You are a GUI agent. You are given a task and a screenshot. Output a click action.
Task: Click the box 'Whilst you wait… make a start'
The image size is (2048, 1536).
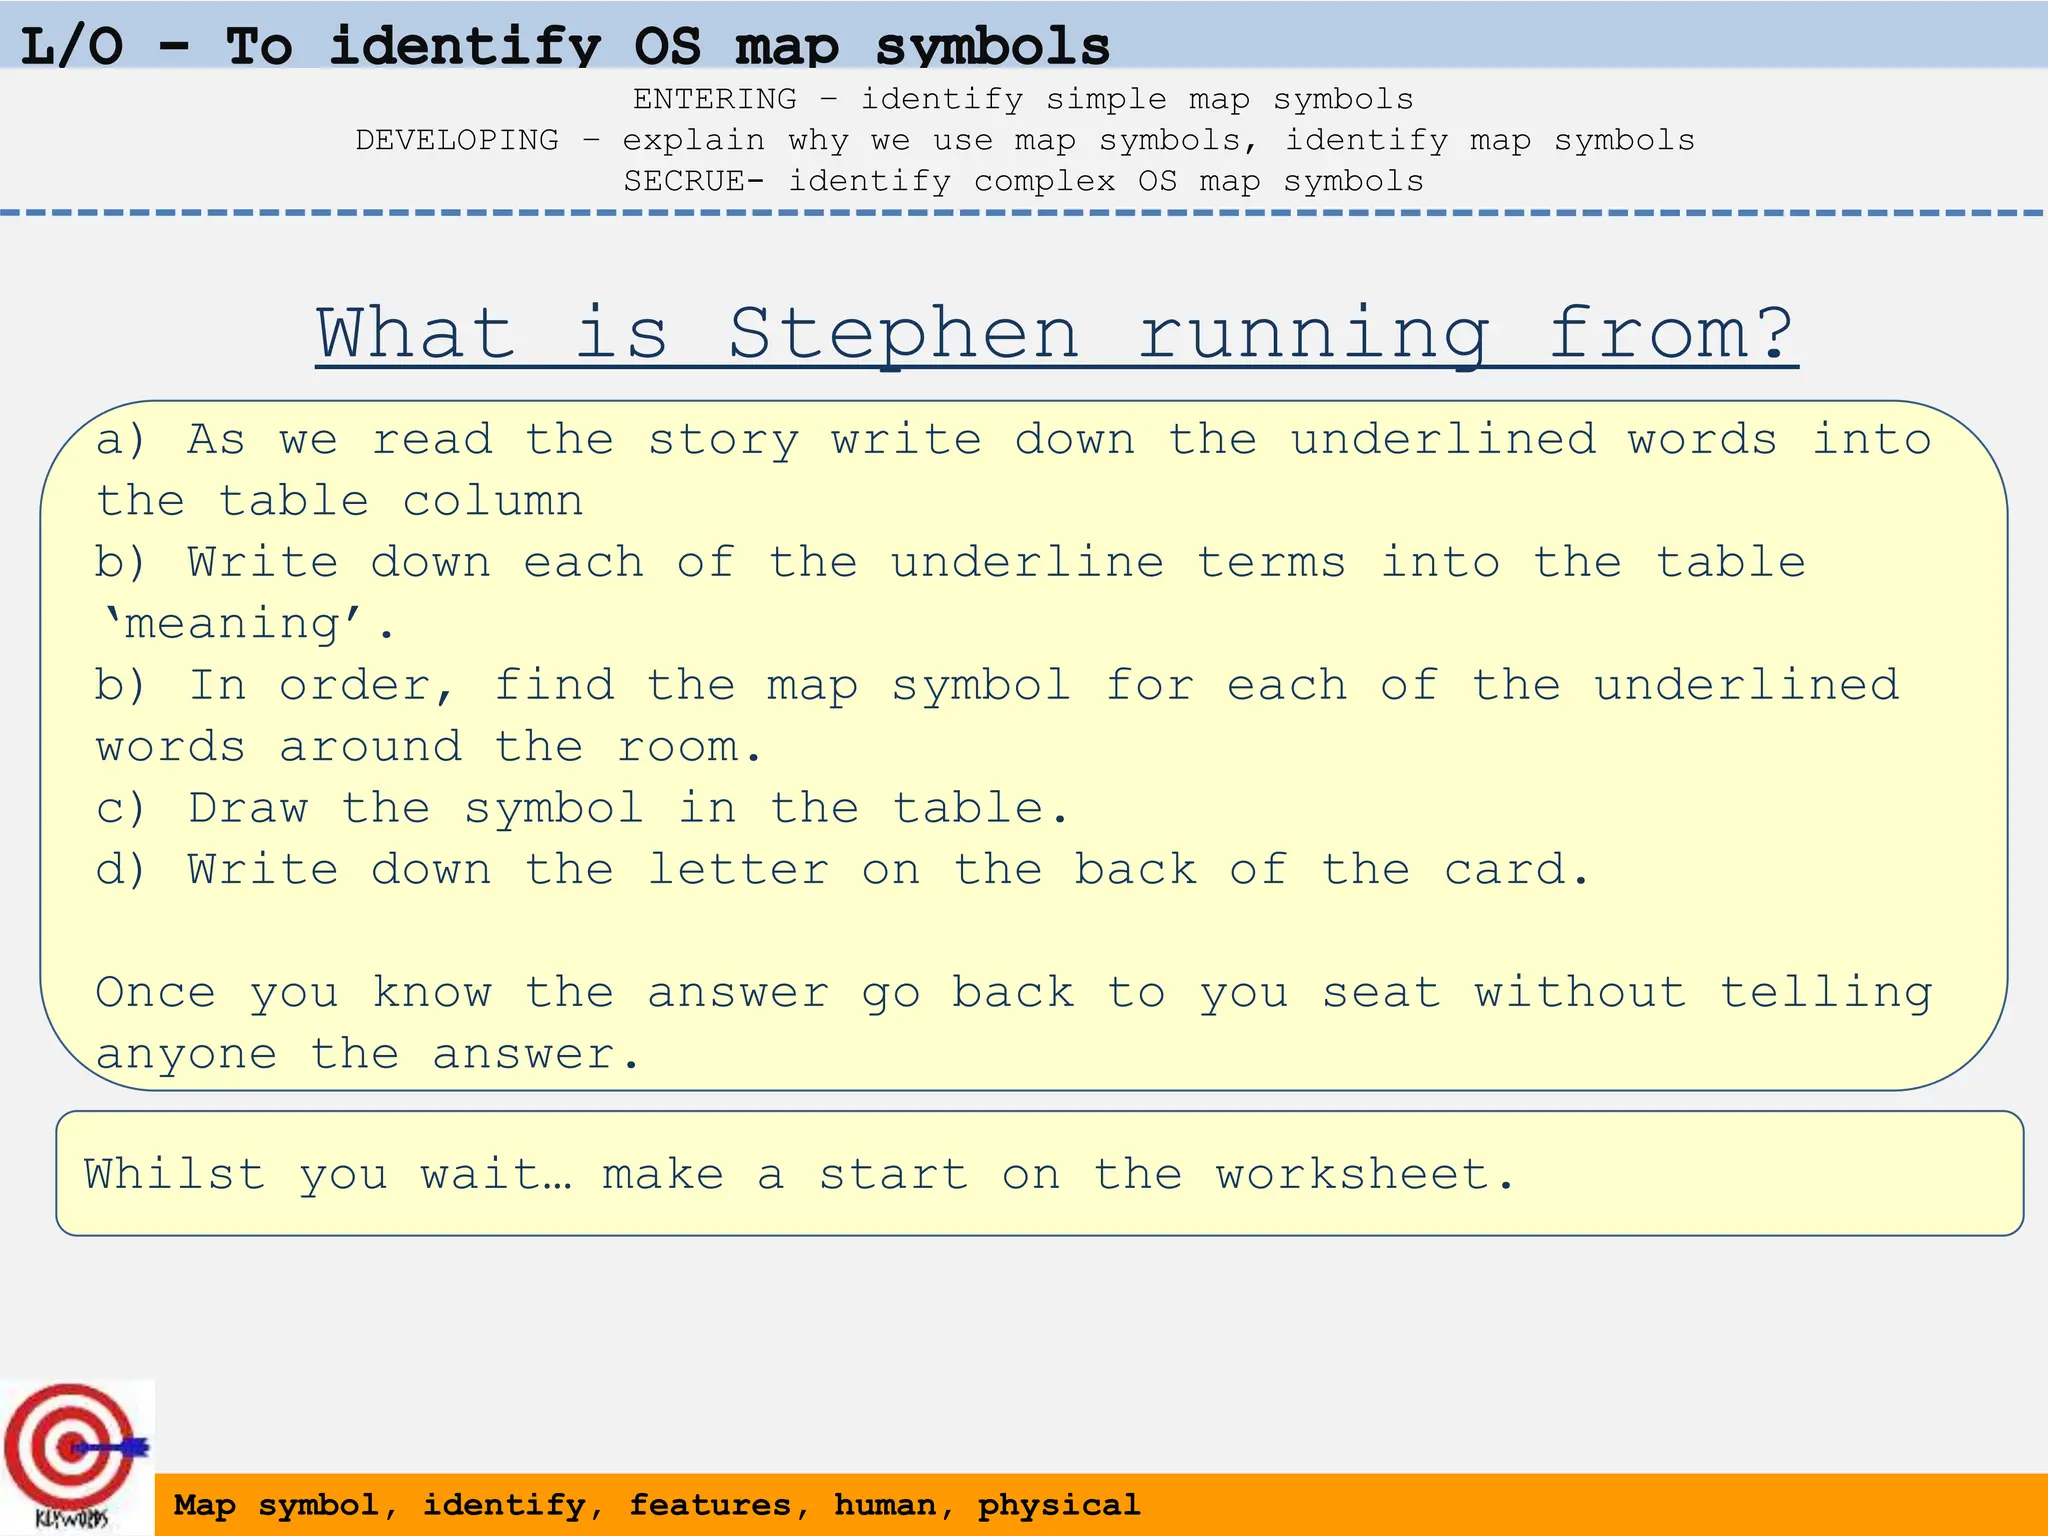[x=1040, y=1173]
